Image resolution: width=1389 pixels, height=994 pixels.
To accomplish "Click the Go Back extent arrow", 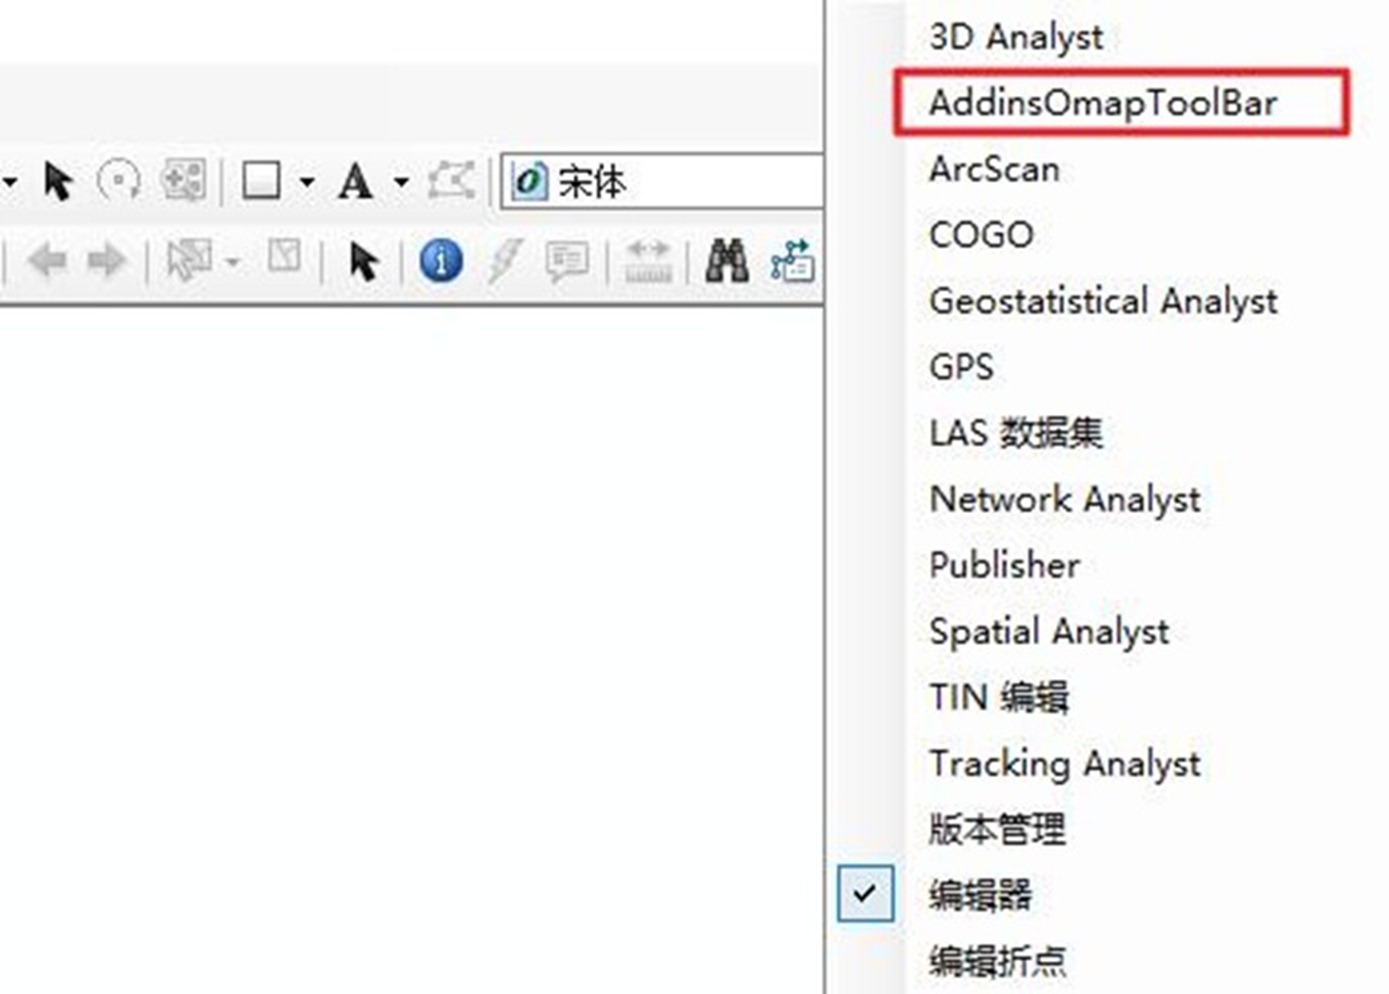I will coord(47,262).
